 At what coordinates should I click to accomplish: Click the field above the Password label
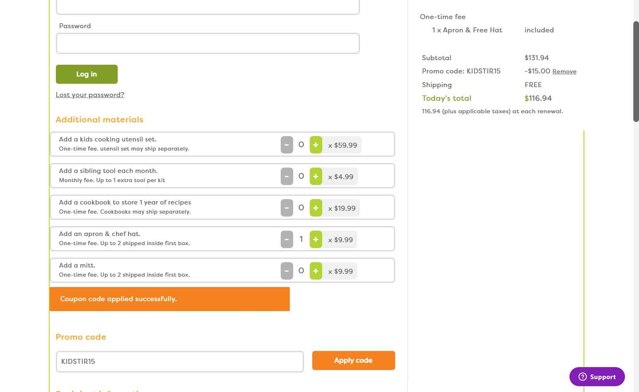tap(208, 7)
